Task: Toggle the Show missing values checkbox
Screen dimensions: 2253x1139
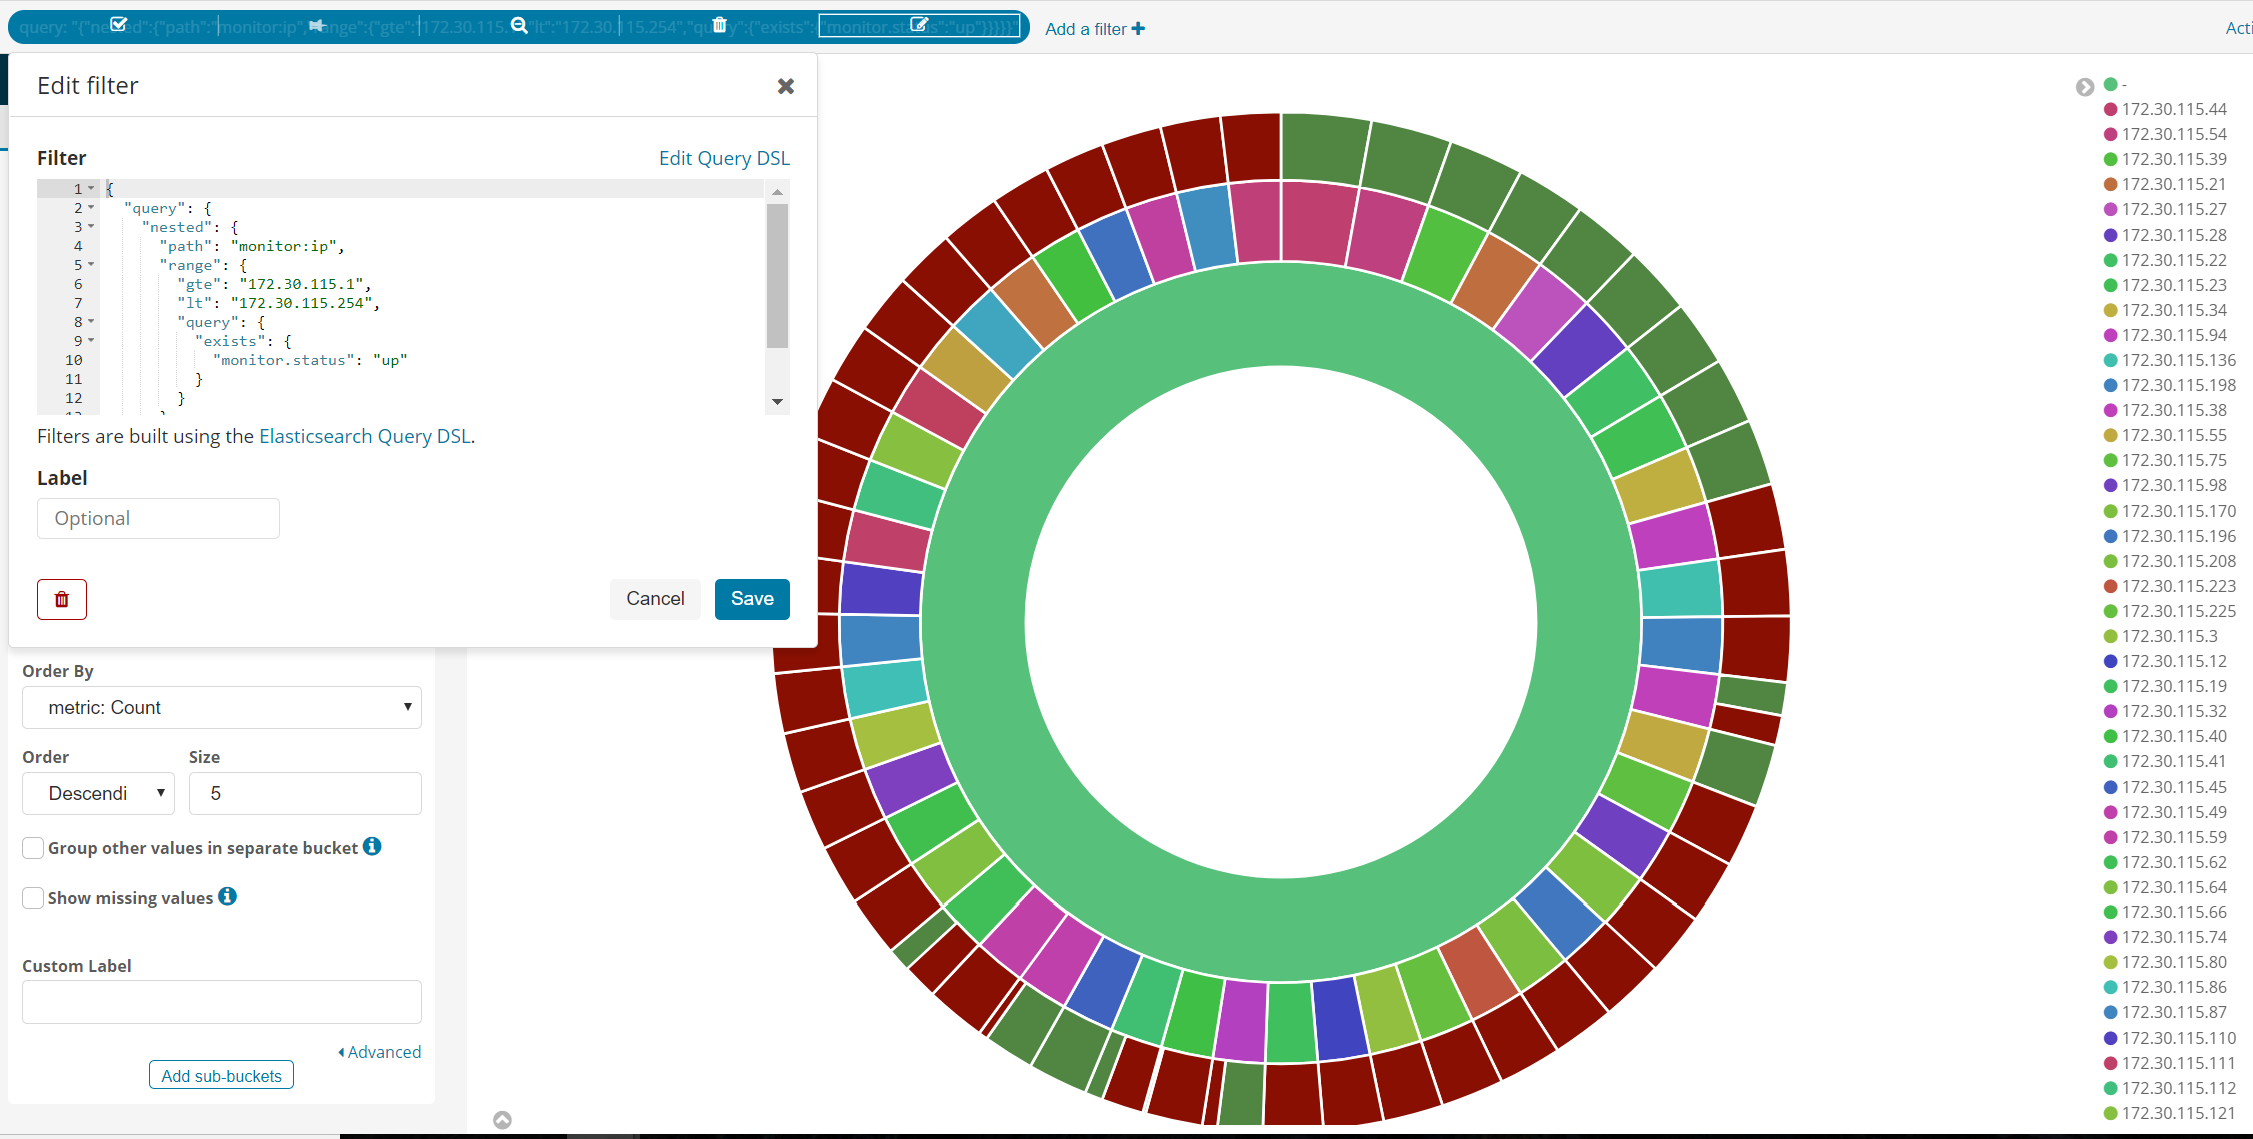Action: point(33,898)
